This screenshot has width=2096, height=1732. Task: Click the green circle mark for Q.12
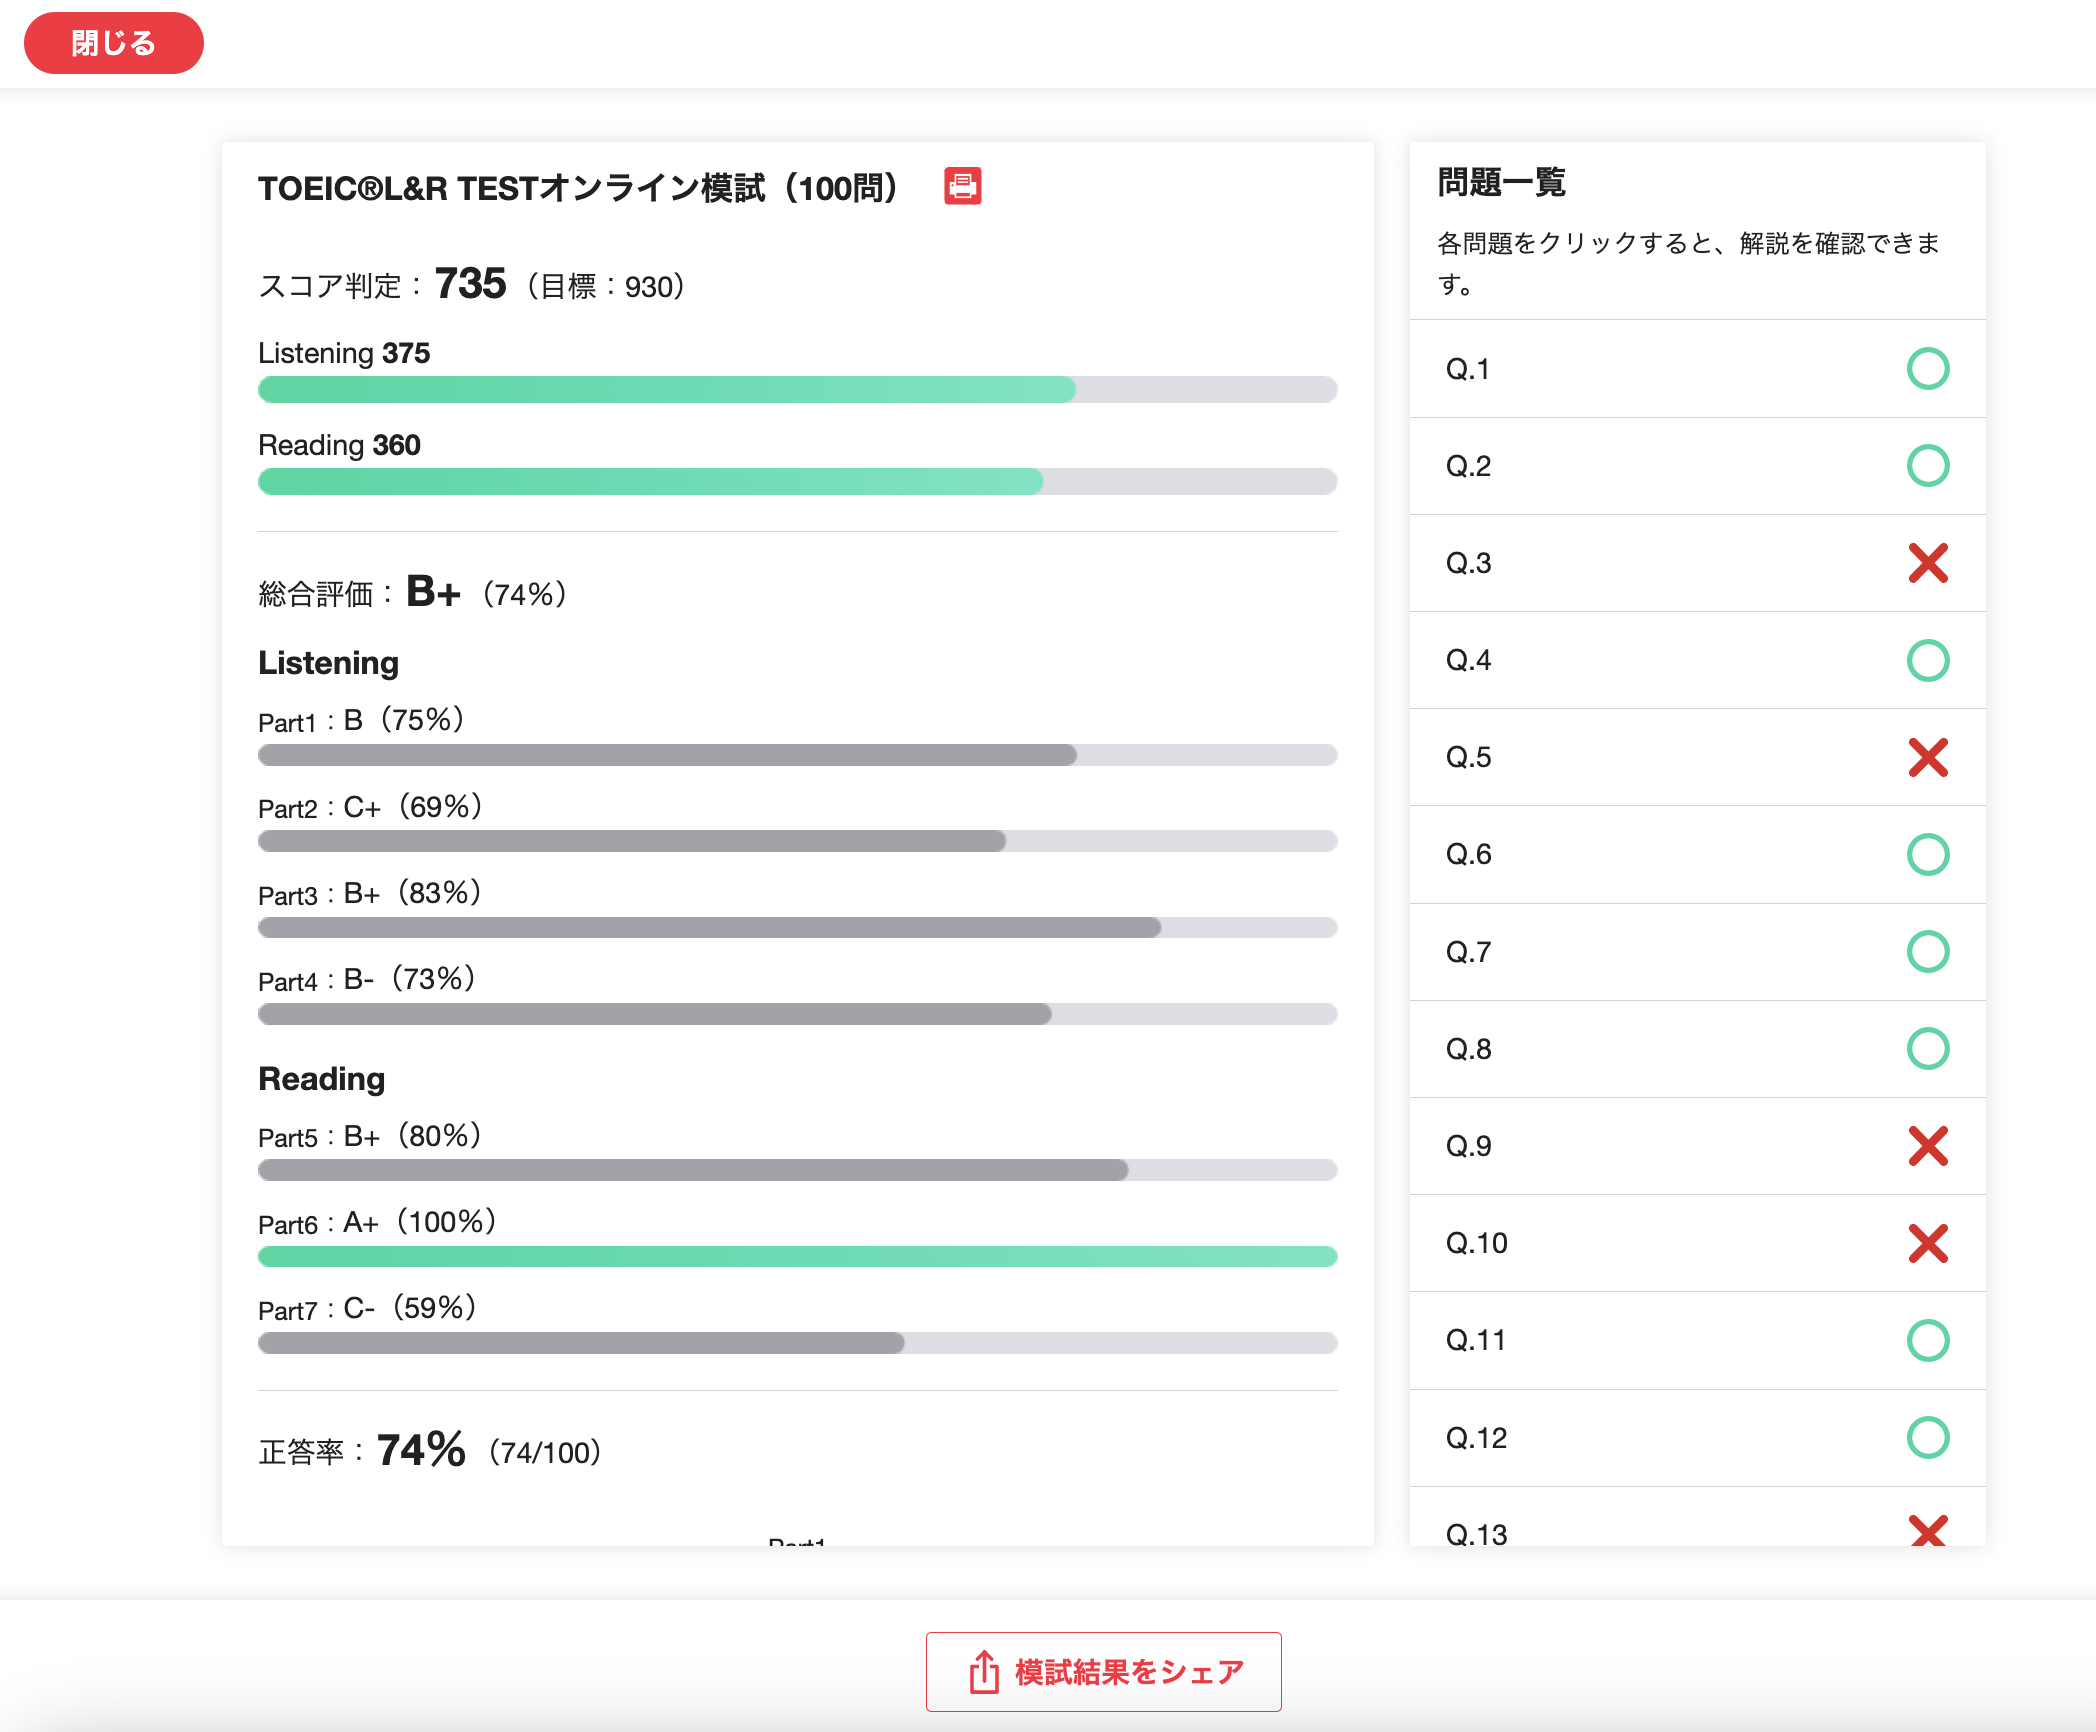pyautogui.click(x=1927, y=1437)
